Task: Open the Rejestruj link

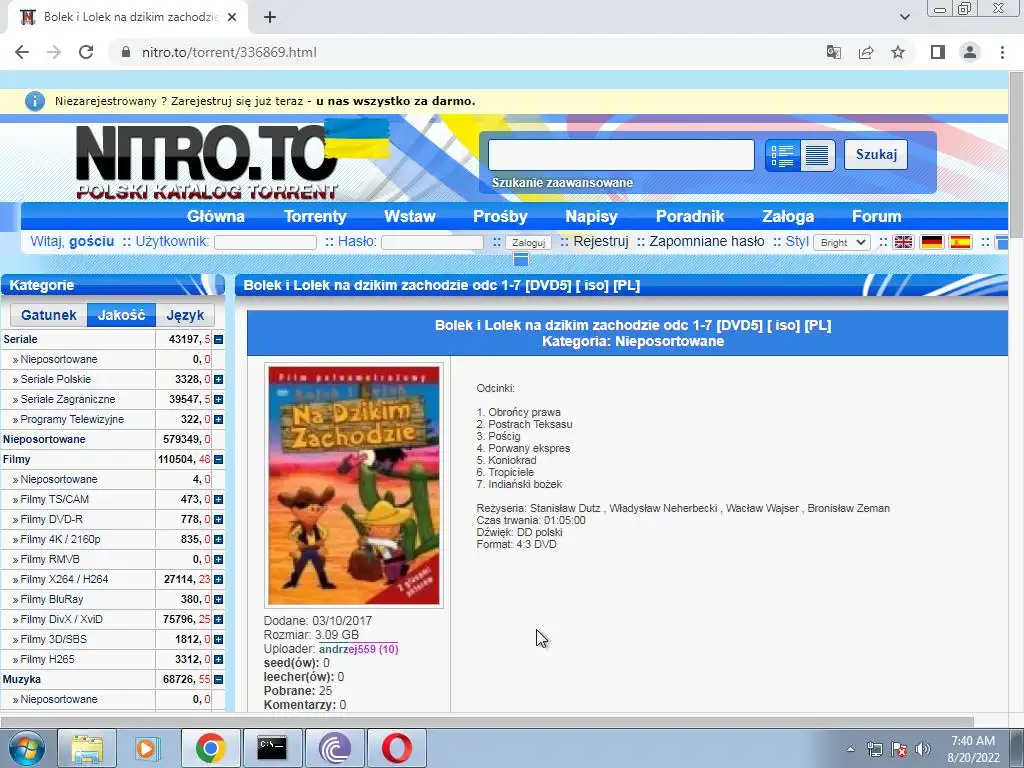Action: point(601,242)
